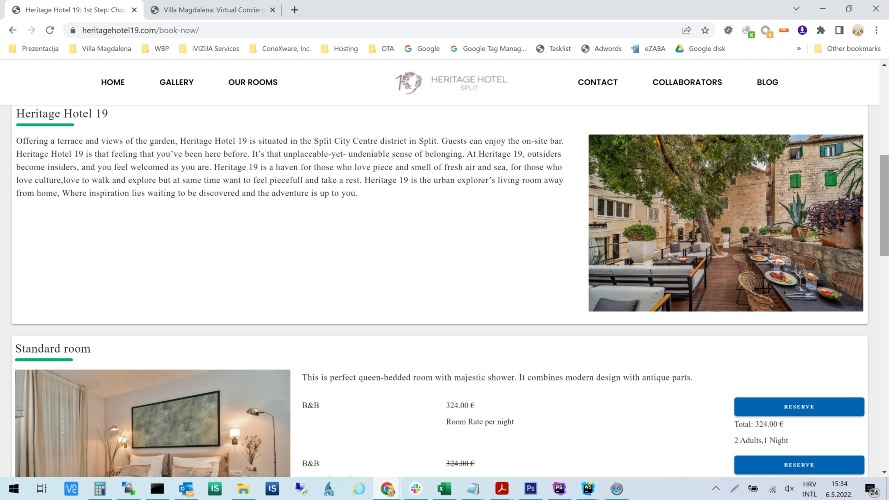
Task: Open the Tasklist bookmark
Action: (553, 49)
